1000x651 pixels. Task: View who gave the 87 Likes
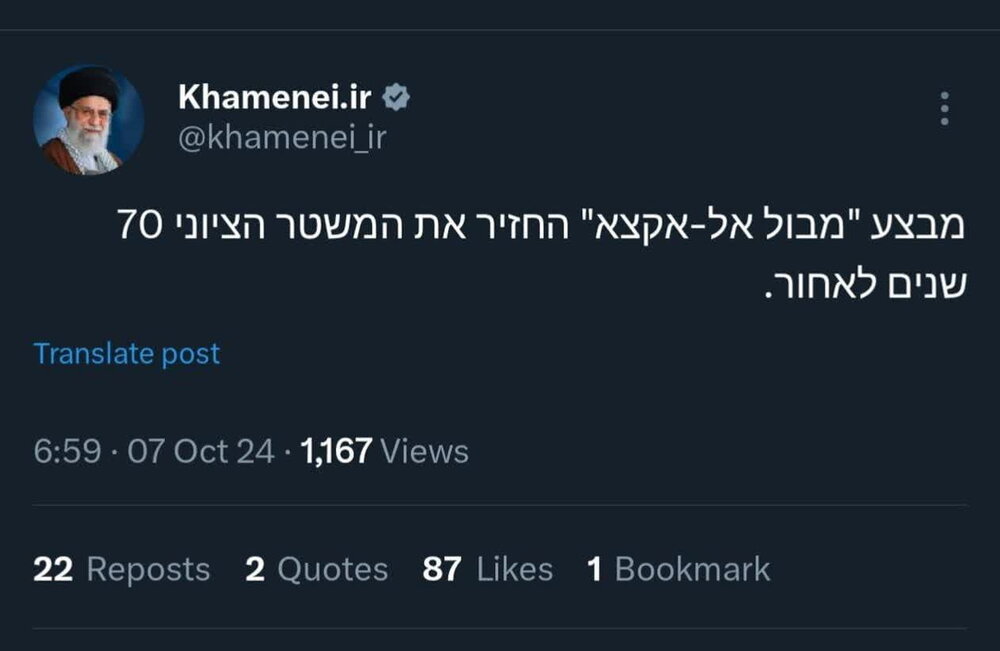[485, 569]
